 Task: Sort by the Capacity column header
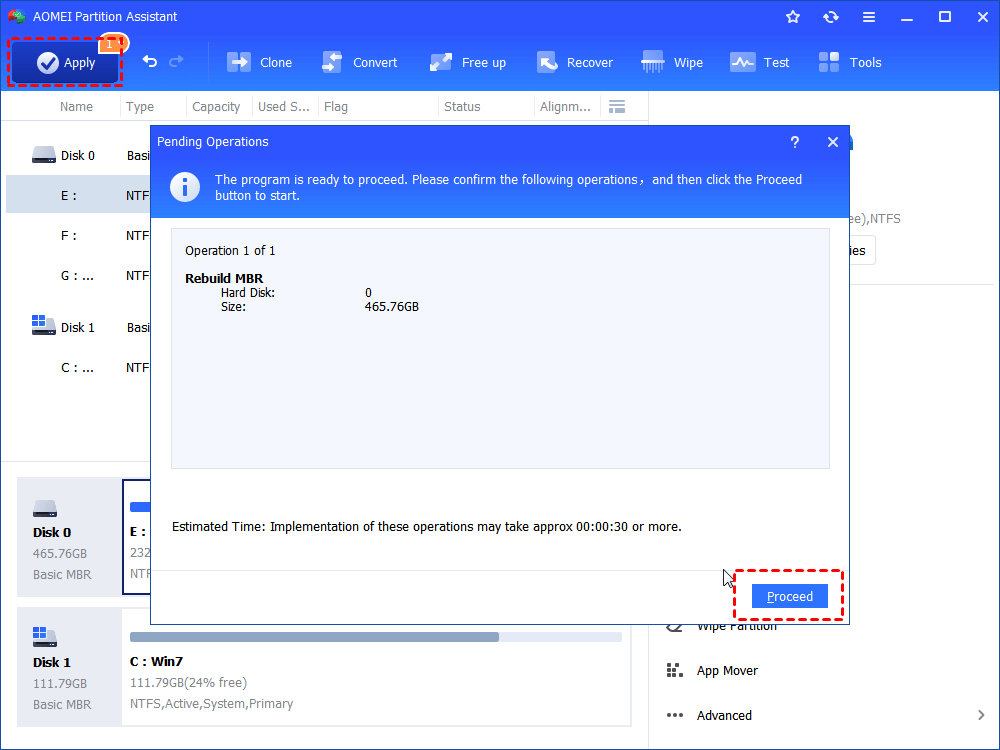pyautogui.click(x=216, y=107)
